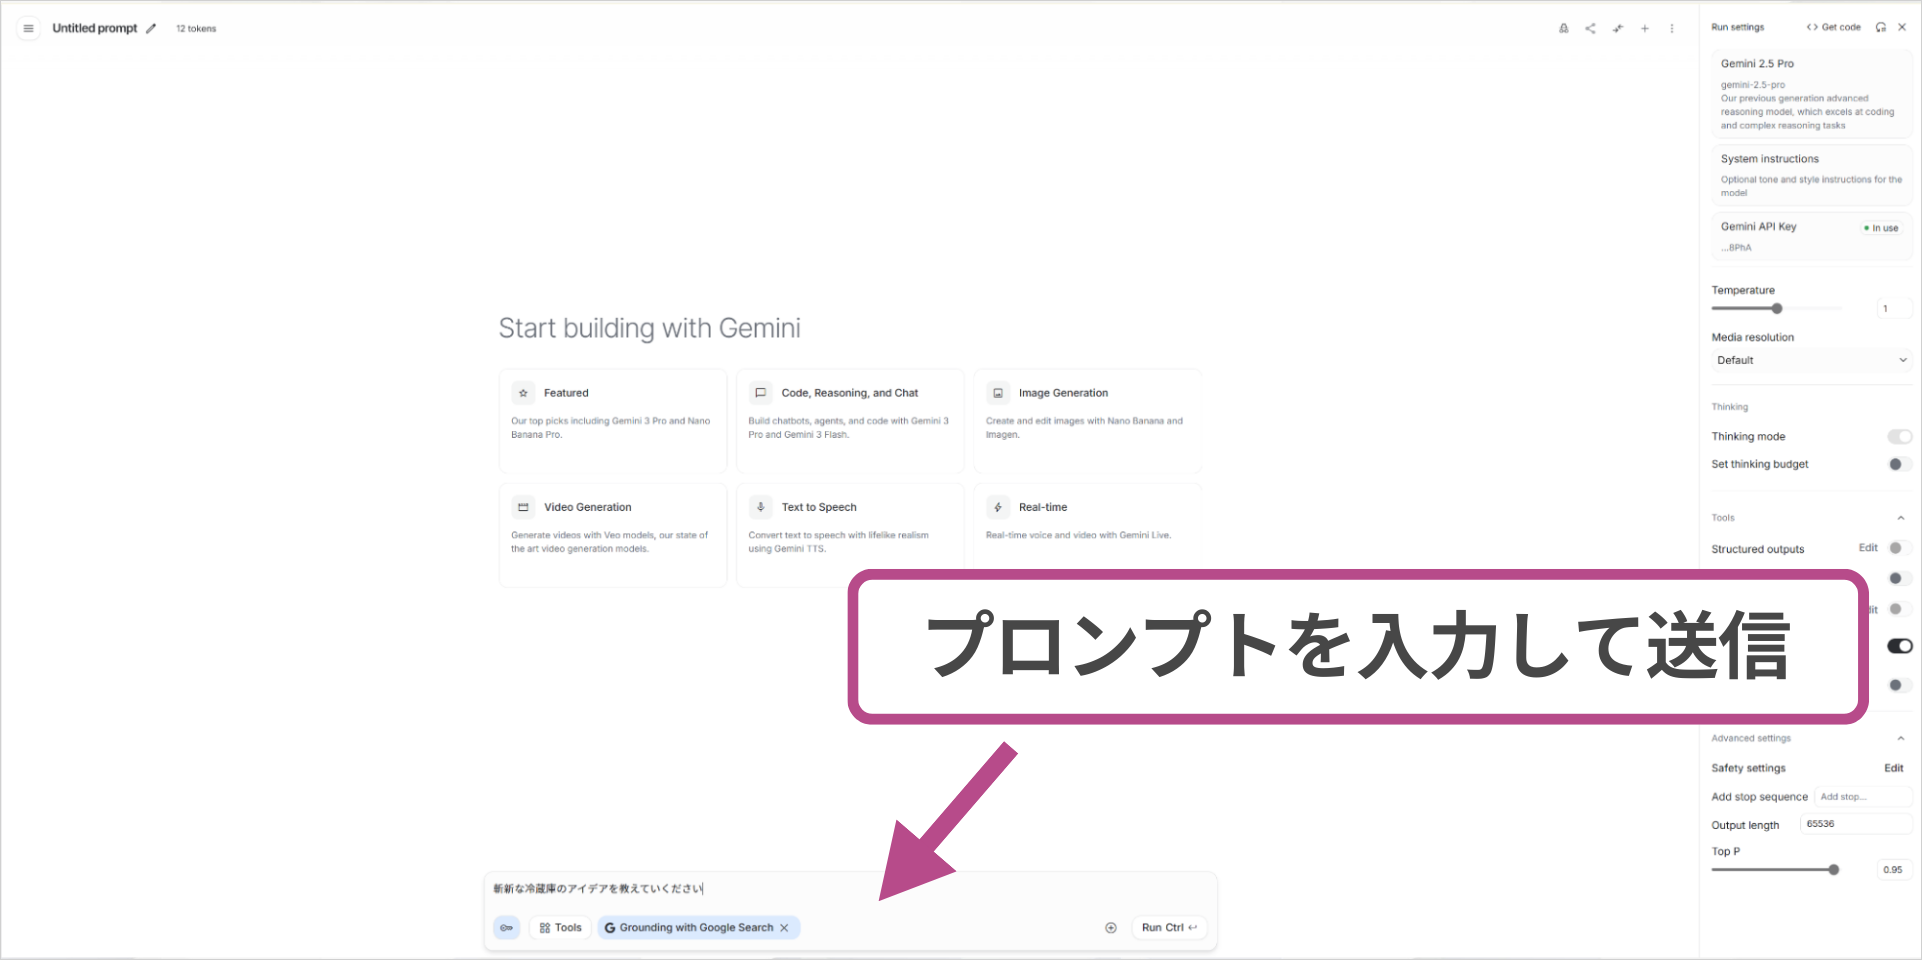Open the Video Generation card
This screenshot has height=960, width=1922.
(x=612, y=535)
